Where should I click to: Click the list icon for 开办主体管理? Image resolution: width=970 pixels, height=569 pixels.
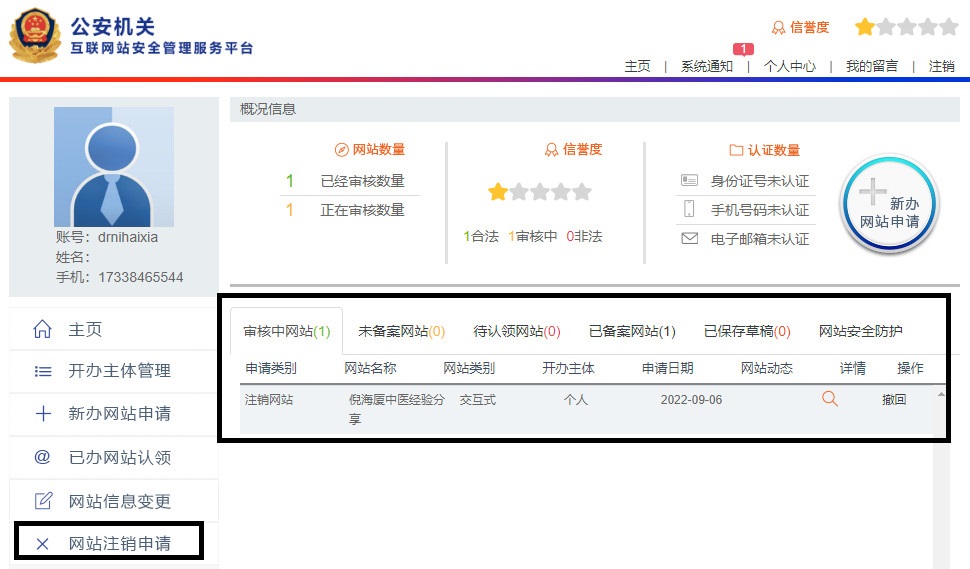(43, 371)
